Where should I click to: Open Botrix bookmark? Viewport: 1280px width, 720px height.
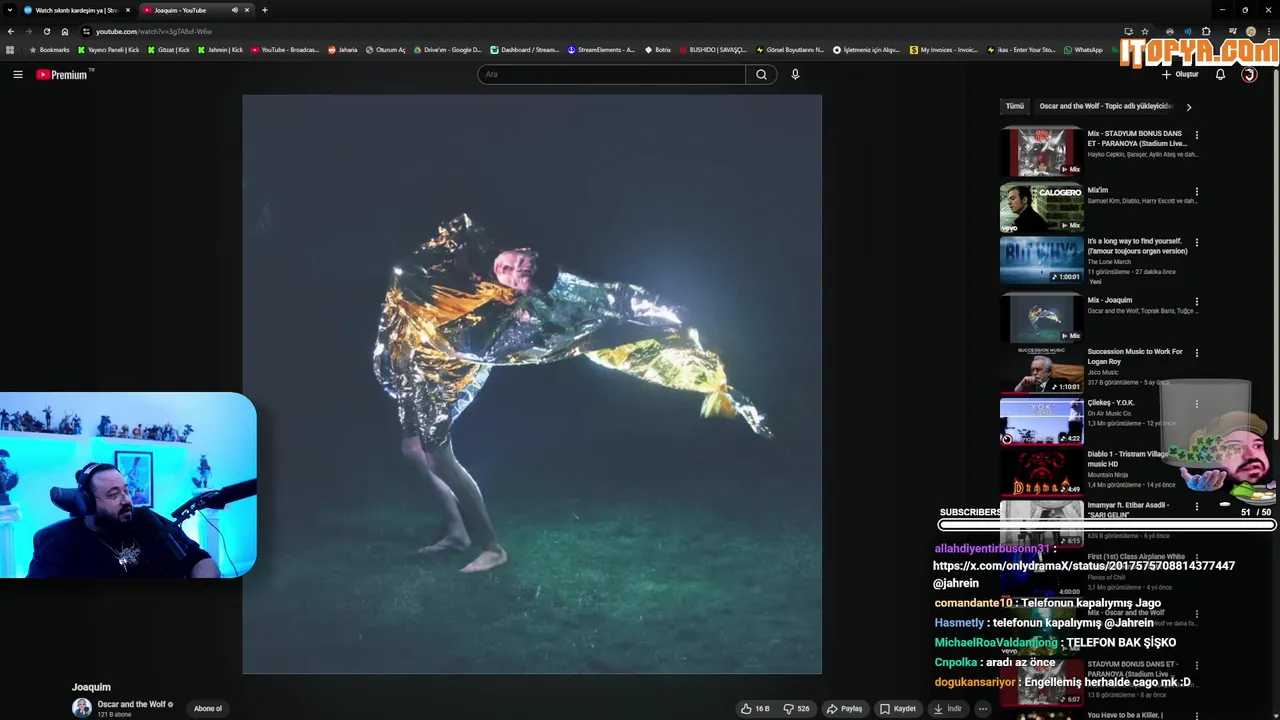658,49
